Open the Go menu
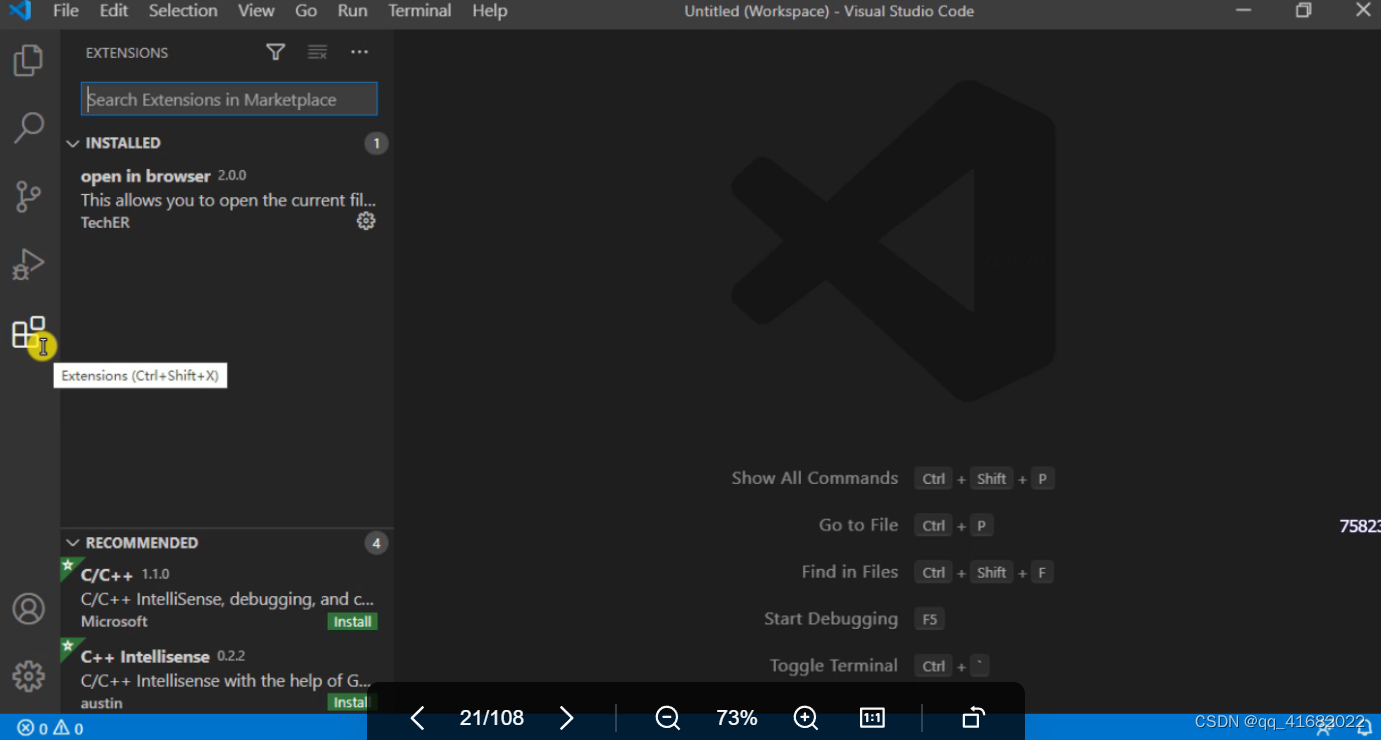Image resolution: width=1381 pixels, height=740 pixels. click(x=306, y=11)
